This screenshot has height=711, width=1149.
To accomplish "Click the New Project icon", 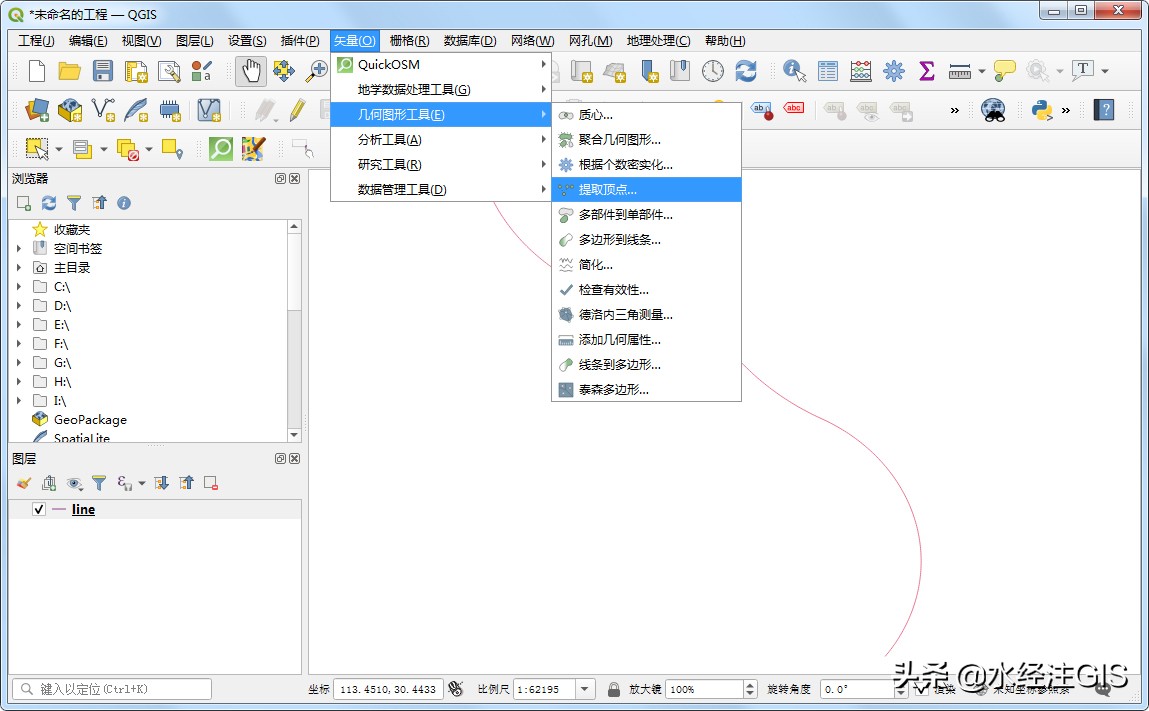I will click(37, 71).
